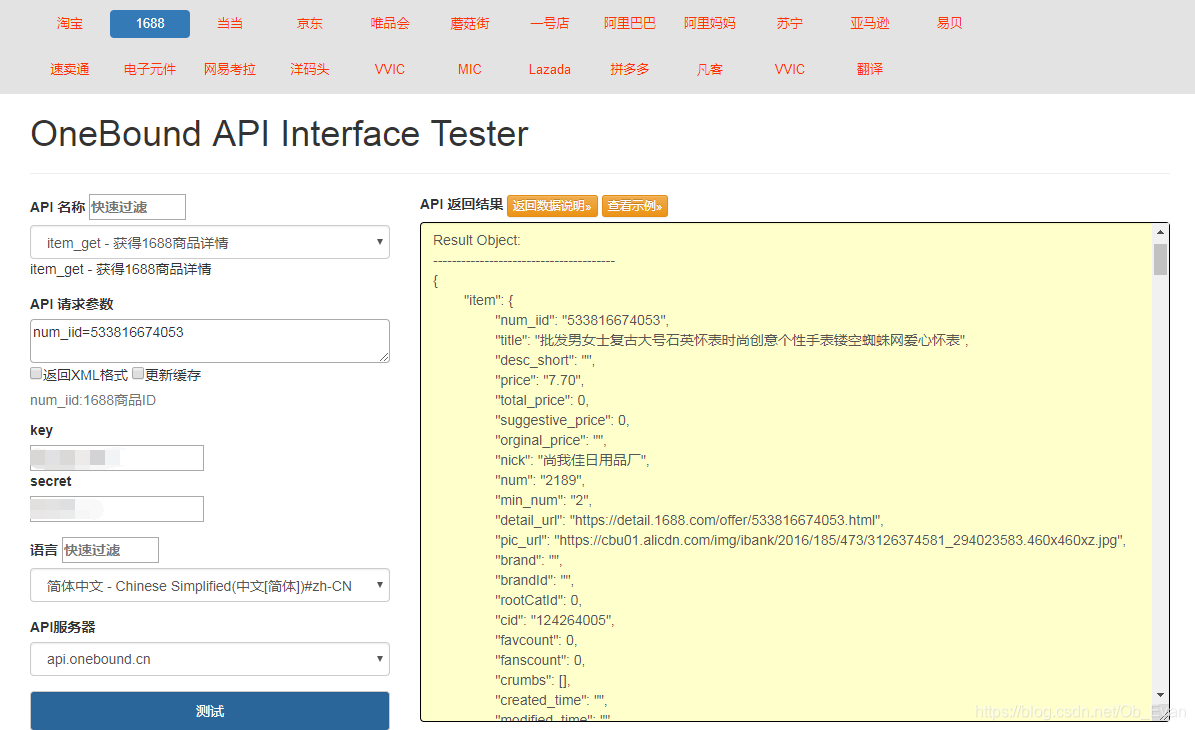
Task: Open the Lazada tab
Action: point(549,69)
